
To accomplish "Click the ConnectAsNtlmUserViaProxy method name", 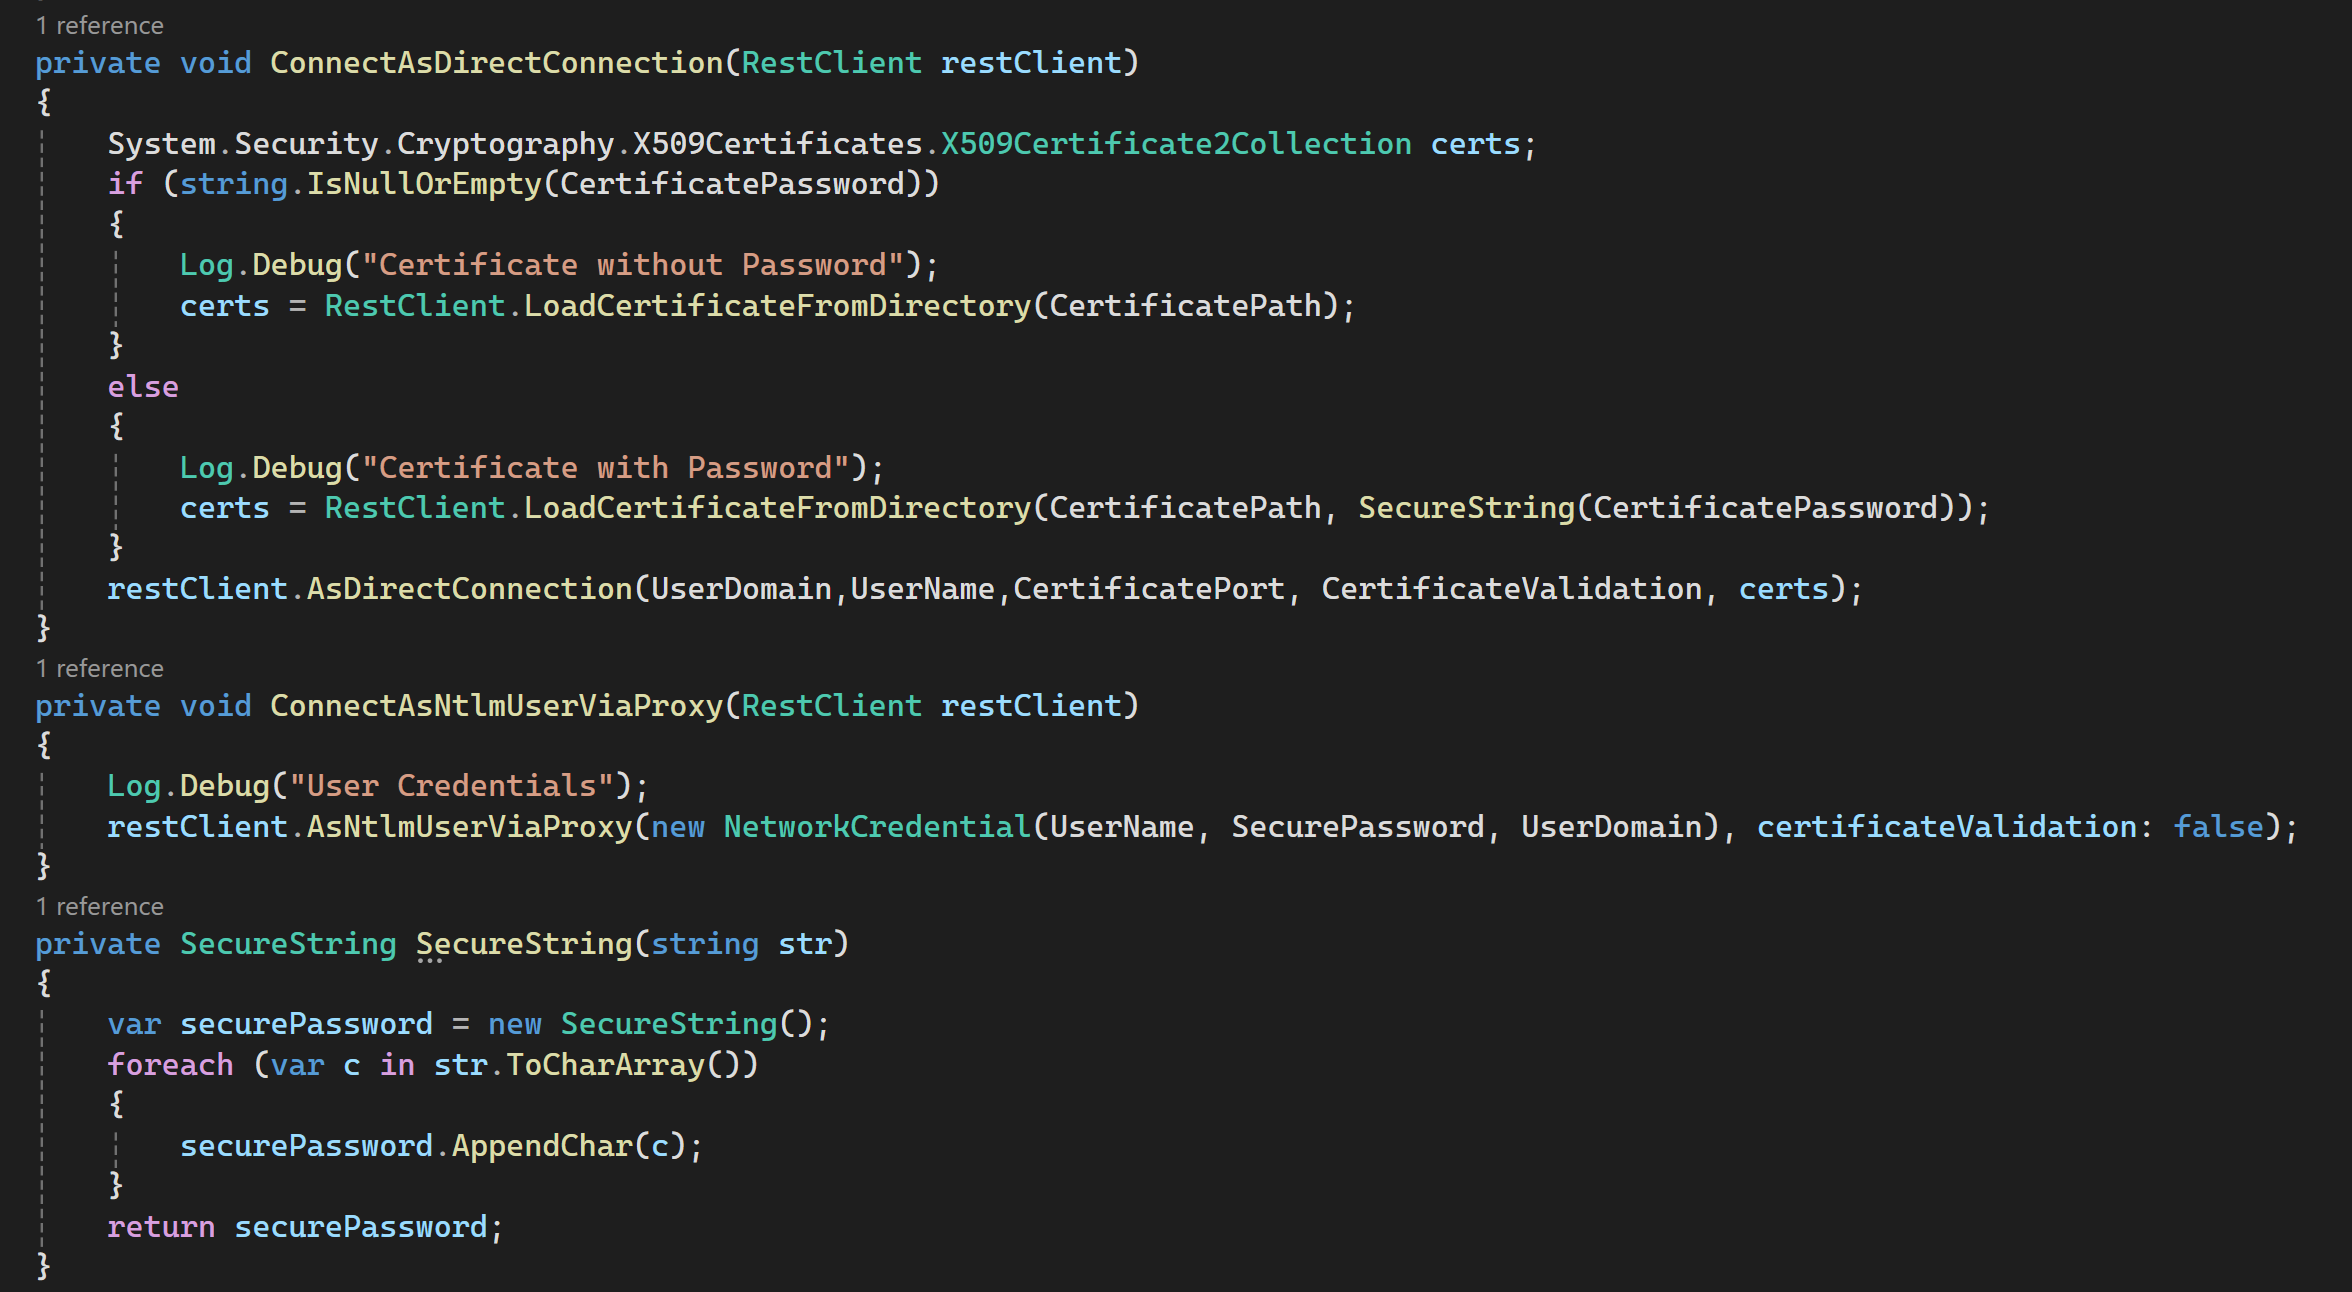I will click(x=496, y=706).
